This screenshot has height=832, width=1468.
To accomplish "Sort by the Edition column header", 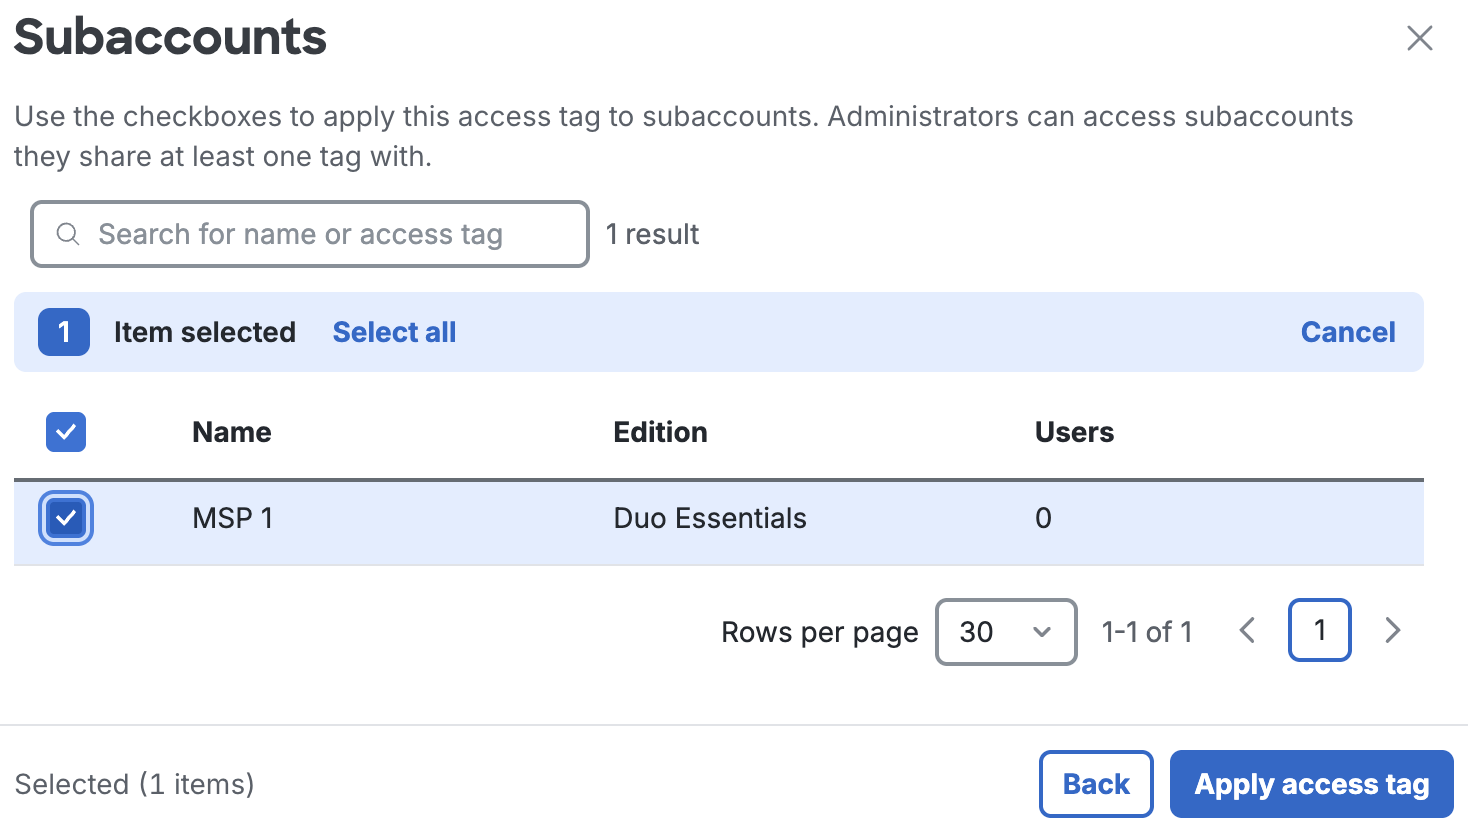I will (x=660, y=432).
